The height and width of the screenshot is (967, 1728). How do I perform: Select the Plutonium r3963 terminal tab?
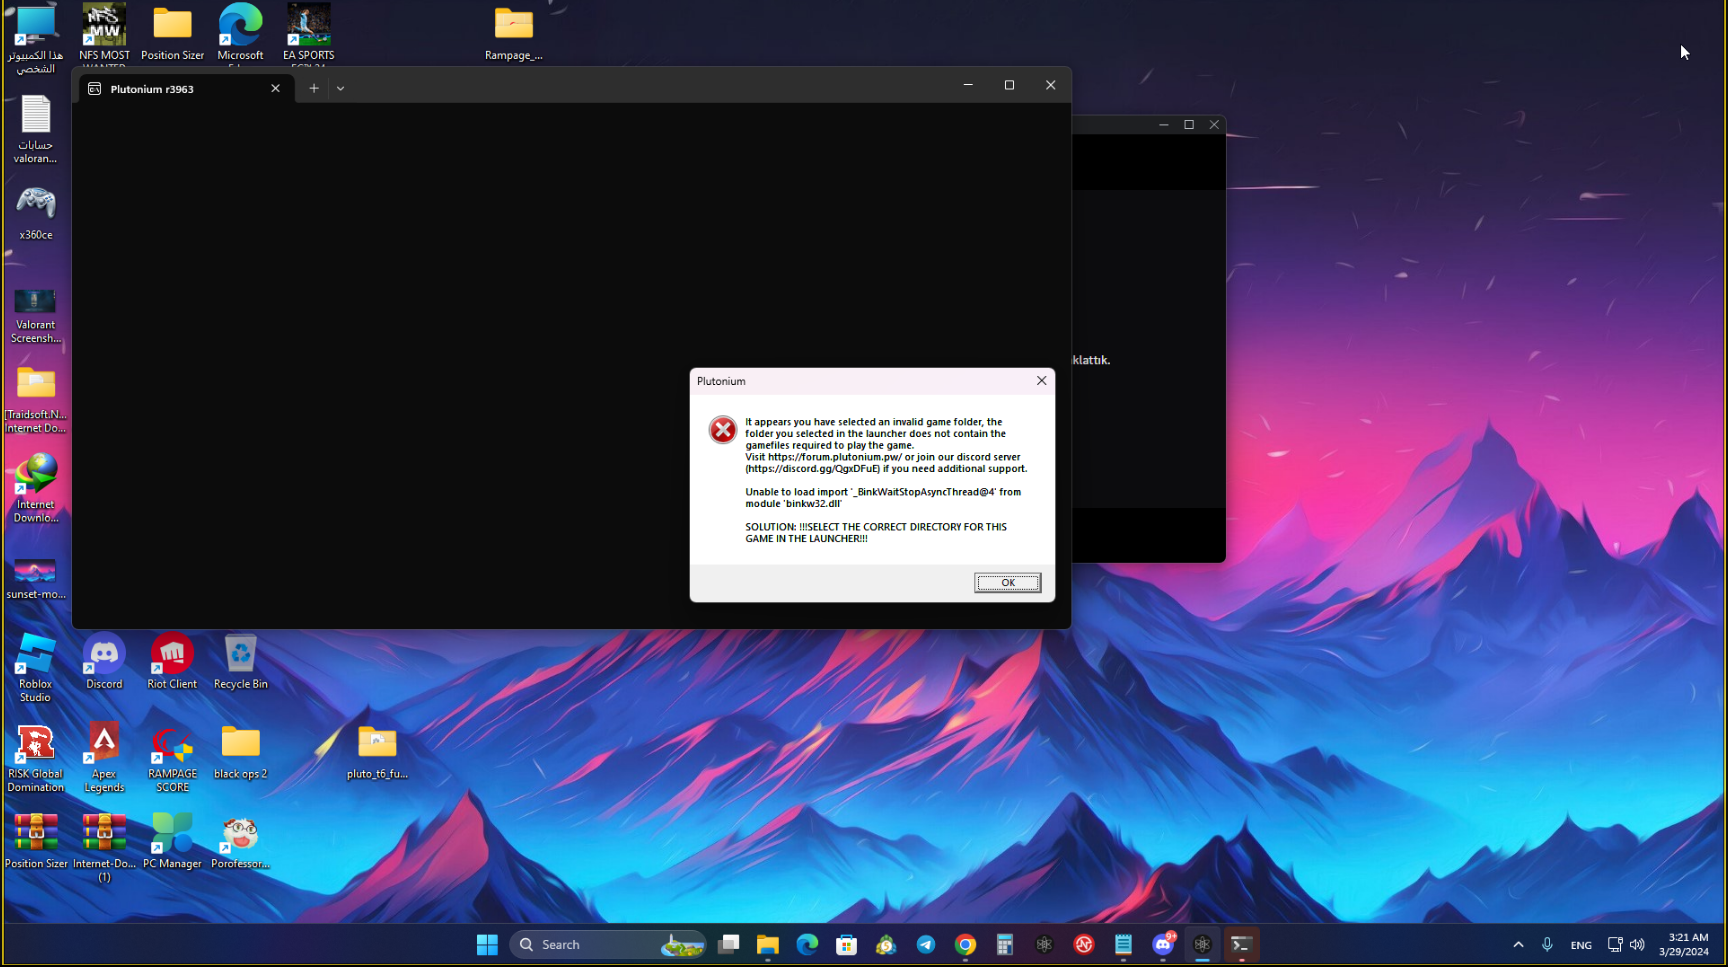(184, 89)
